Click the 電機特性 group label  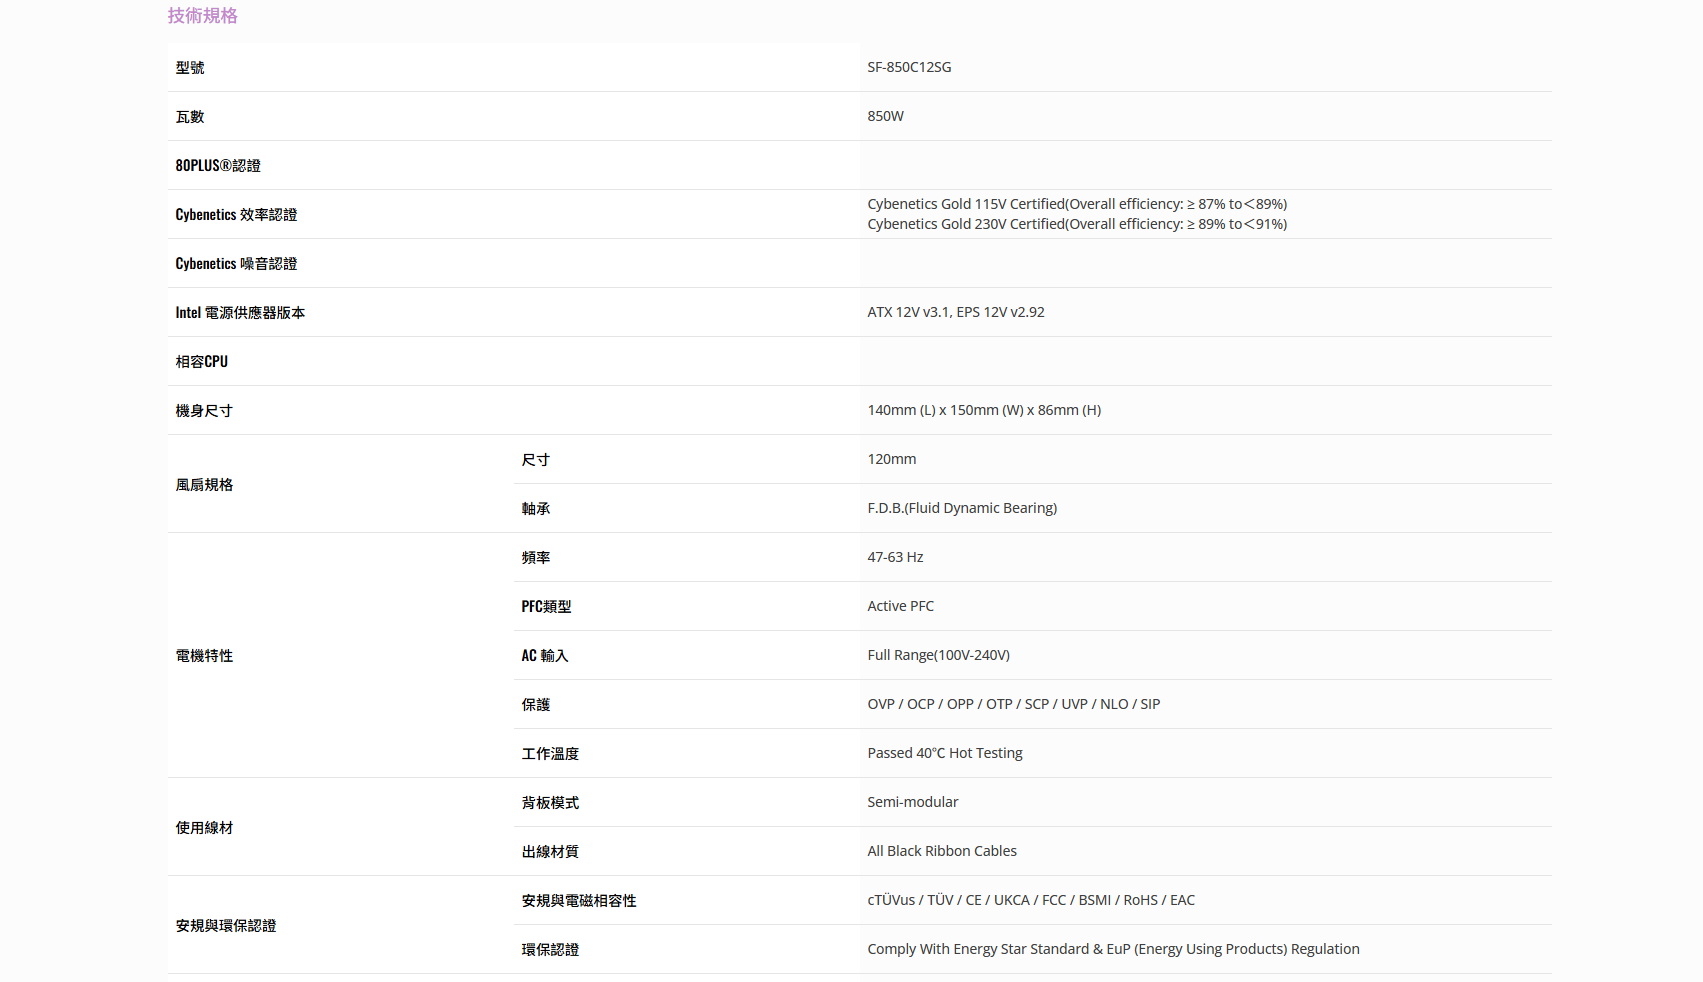[x=204, y=655]
